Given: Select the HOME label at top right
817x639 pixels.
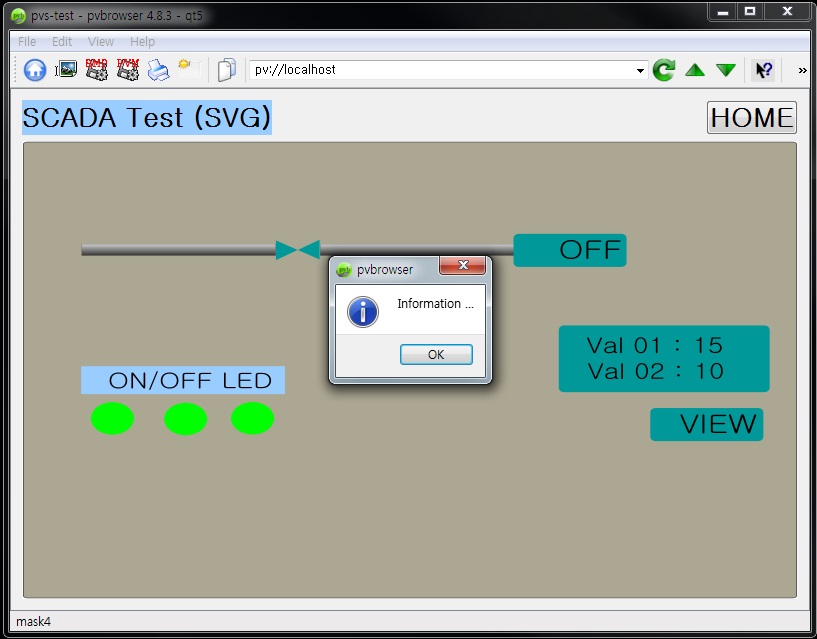Looking at the screenshot, I should pos(751,118).
